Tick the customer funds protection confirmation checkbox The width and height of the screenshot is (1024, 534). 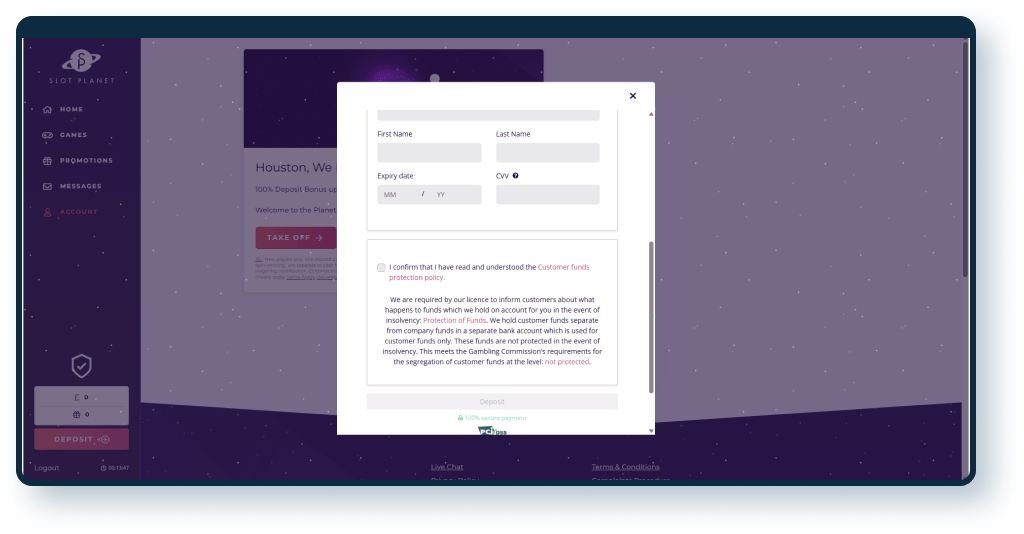pos(381,268)
